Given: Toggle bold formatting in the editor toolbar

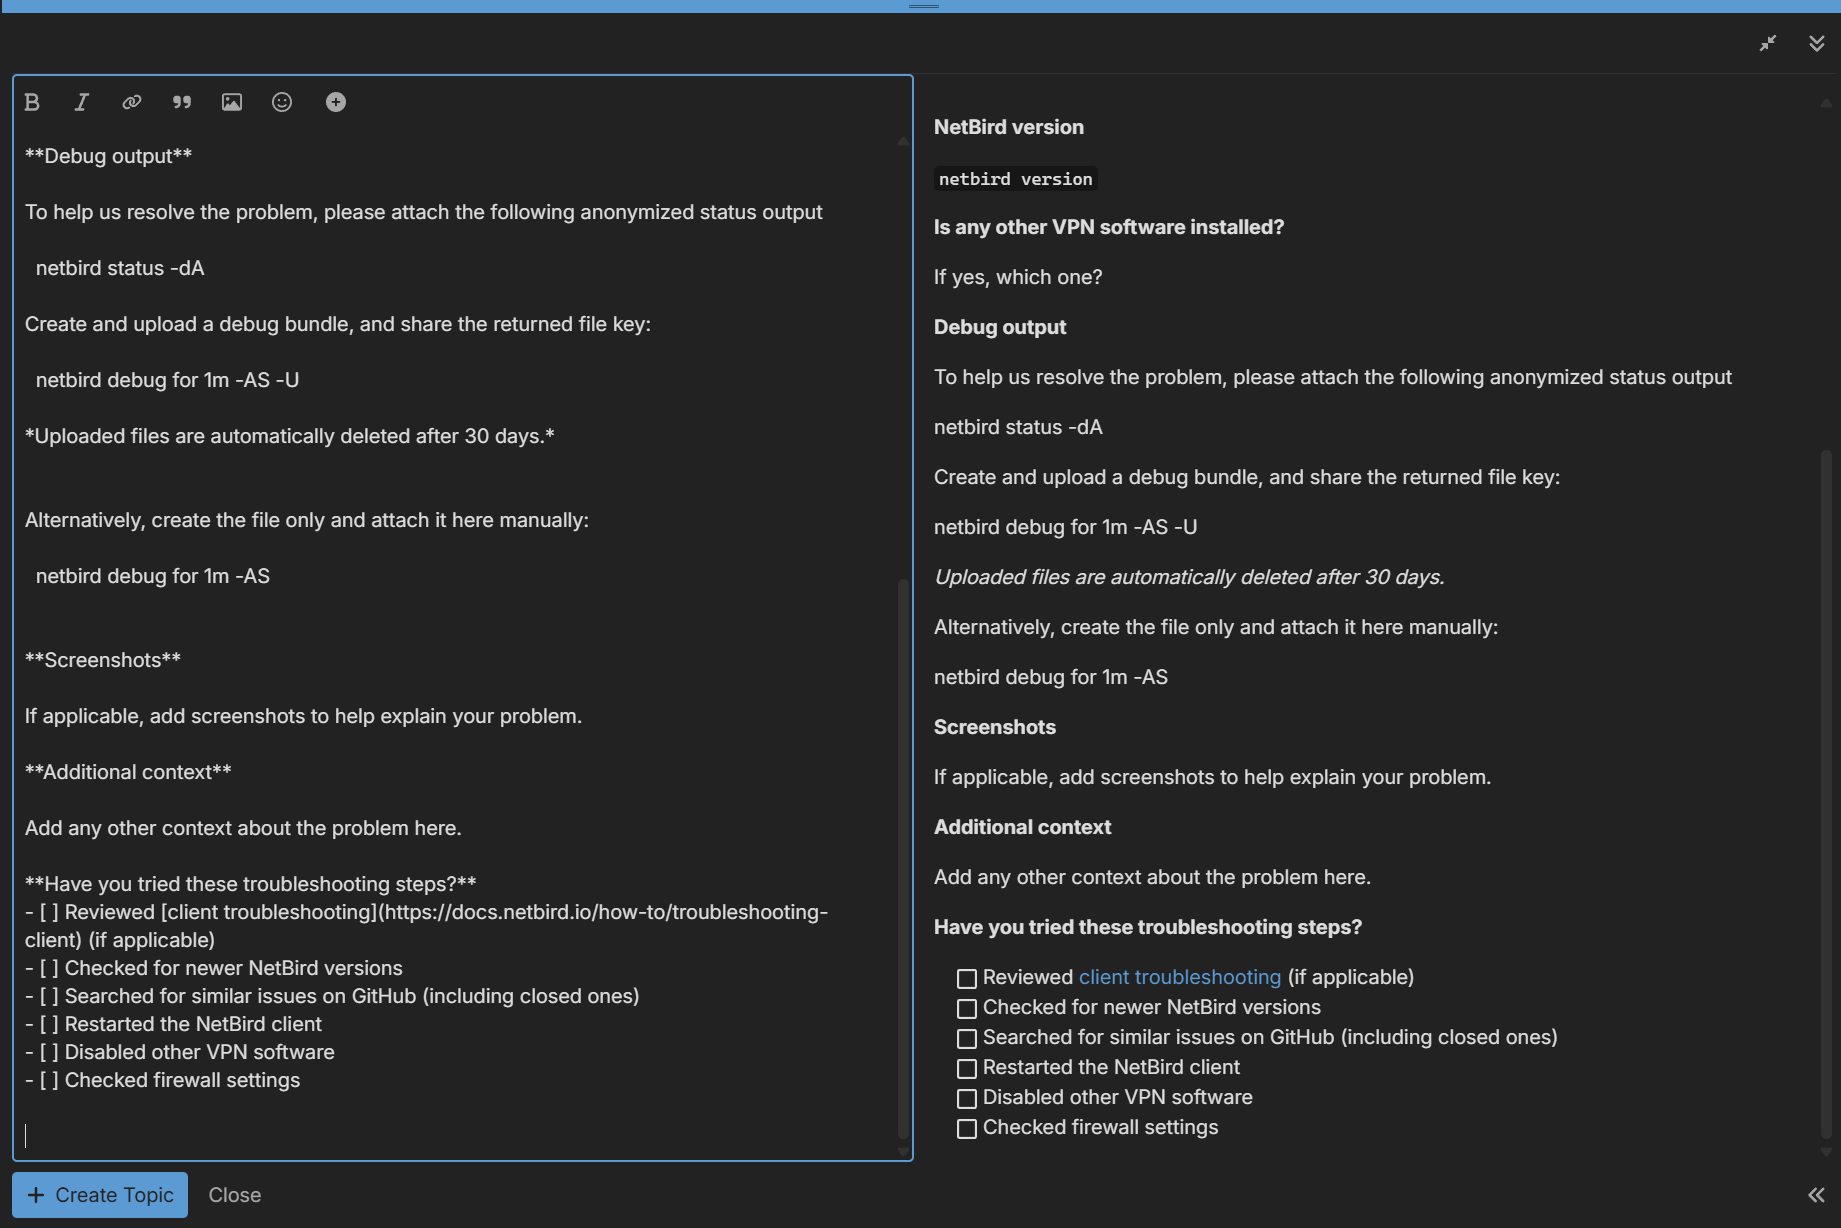Looking at the screenshot, I should click(x=32, y=102).
